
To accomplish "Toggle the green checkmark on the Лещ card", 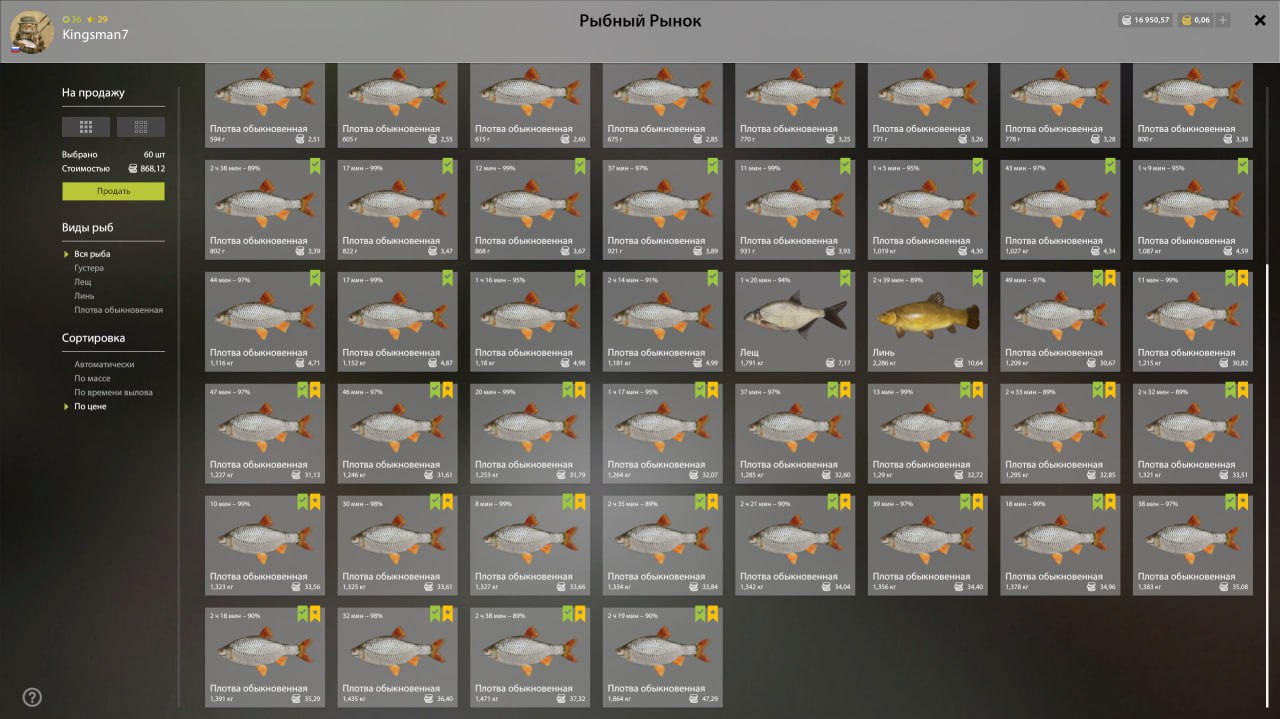I will [x=845, y=278].
